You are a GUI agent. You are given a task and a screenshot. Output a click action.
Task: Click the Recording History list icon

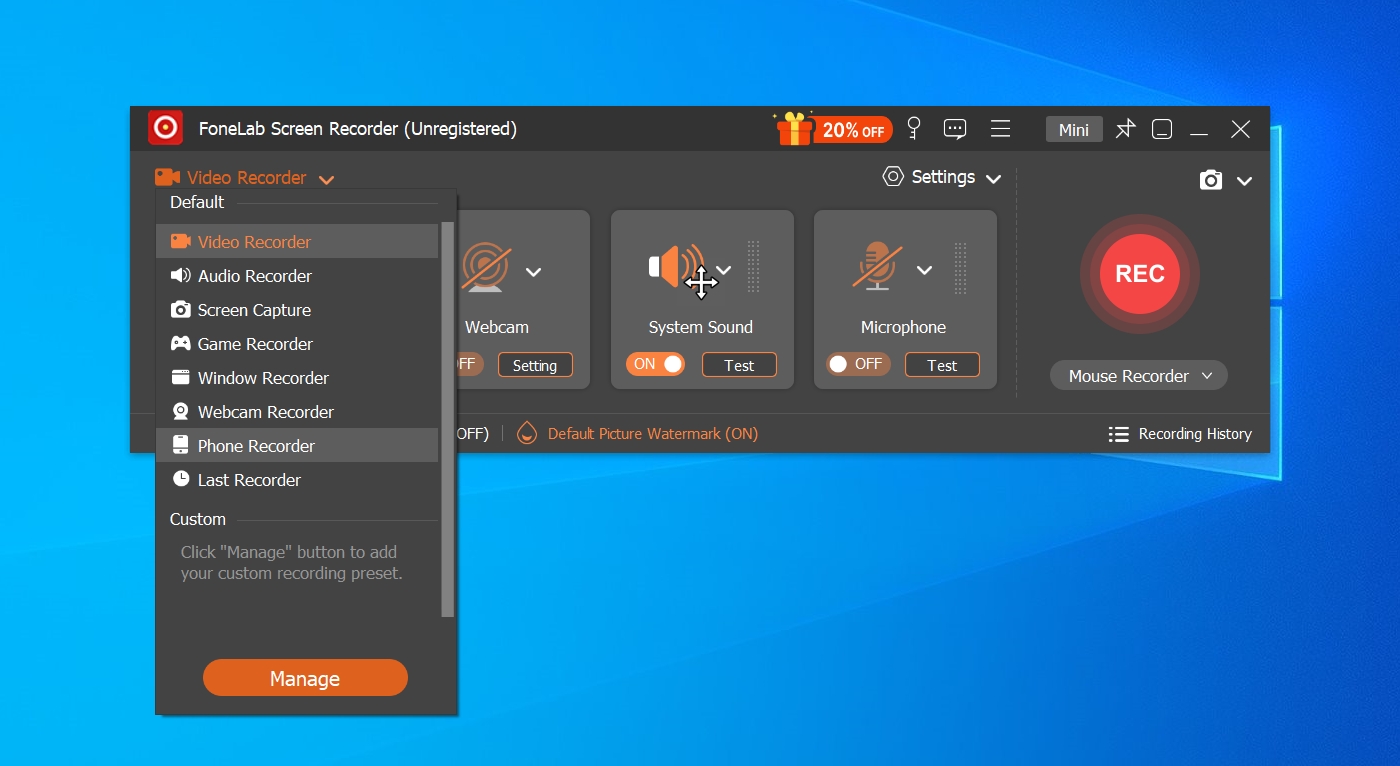click(x=1119, y=434)
